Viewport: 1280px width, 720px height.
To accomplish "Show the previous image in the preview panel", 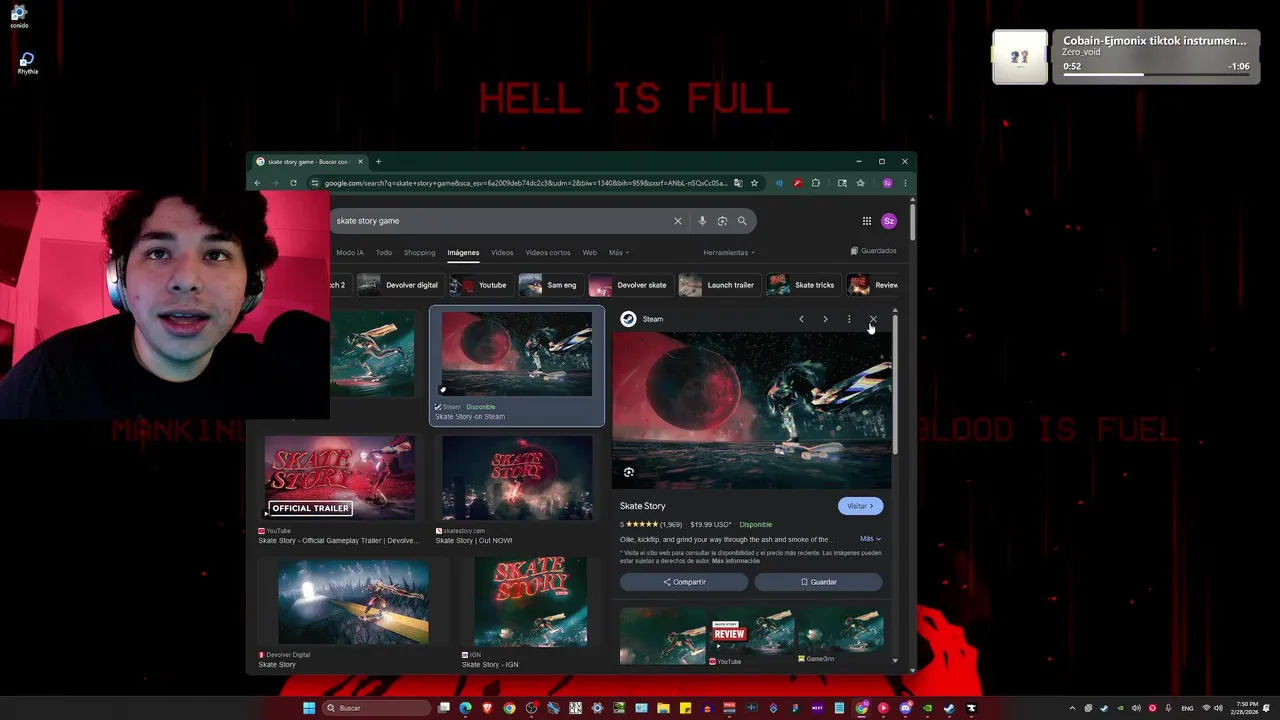I will [801, 319].
